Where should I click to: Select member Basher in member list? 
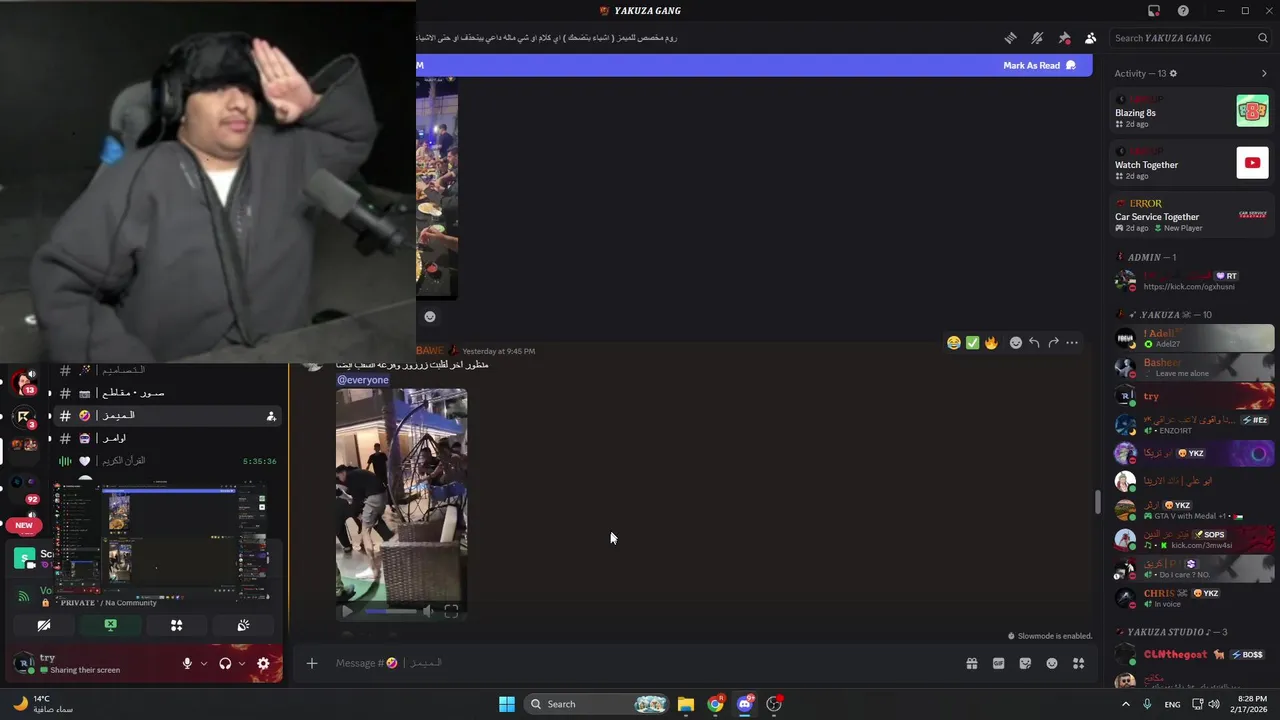(1192, 367)
